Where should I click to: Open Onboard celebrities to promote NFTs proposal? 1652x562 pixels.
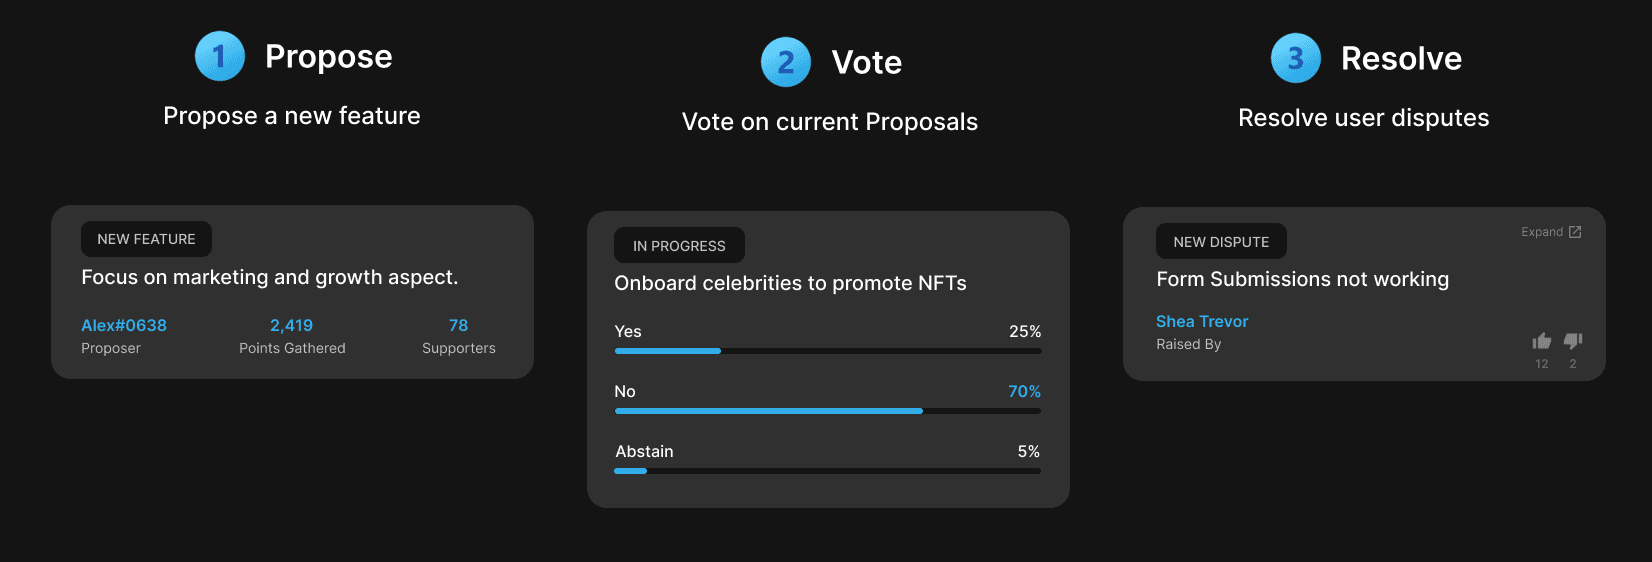click(x=790, y=283)
